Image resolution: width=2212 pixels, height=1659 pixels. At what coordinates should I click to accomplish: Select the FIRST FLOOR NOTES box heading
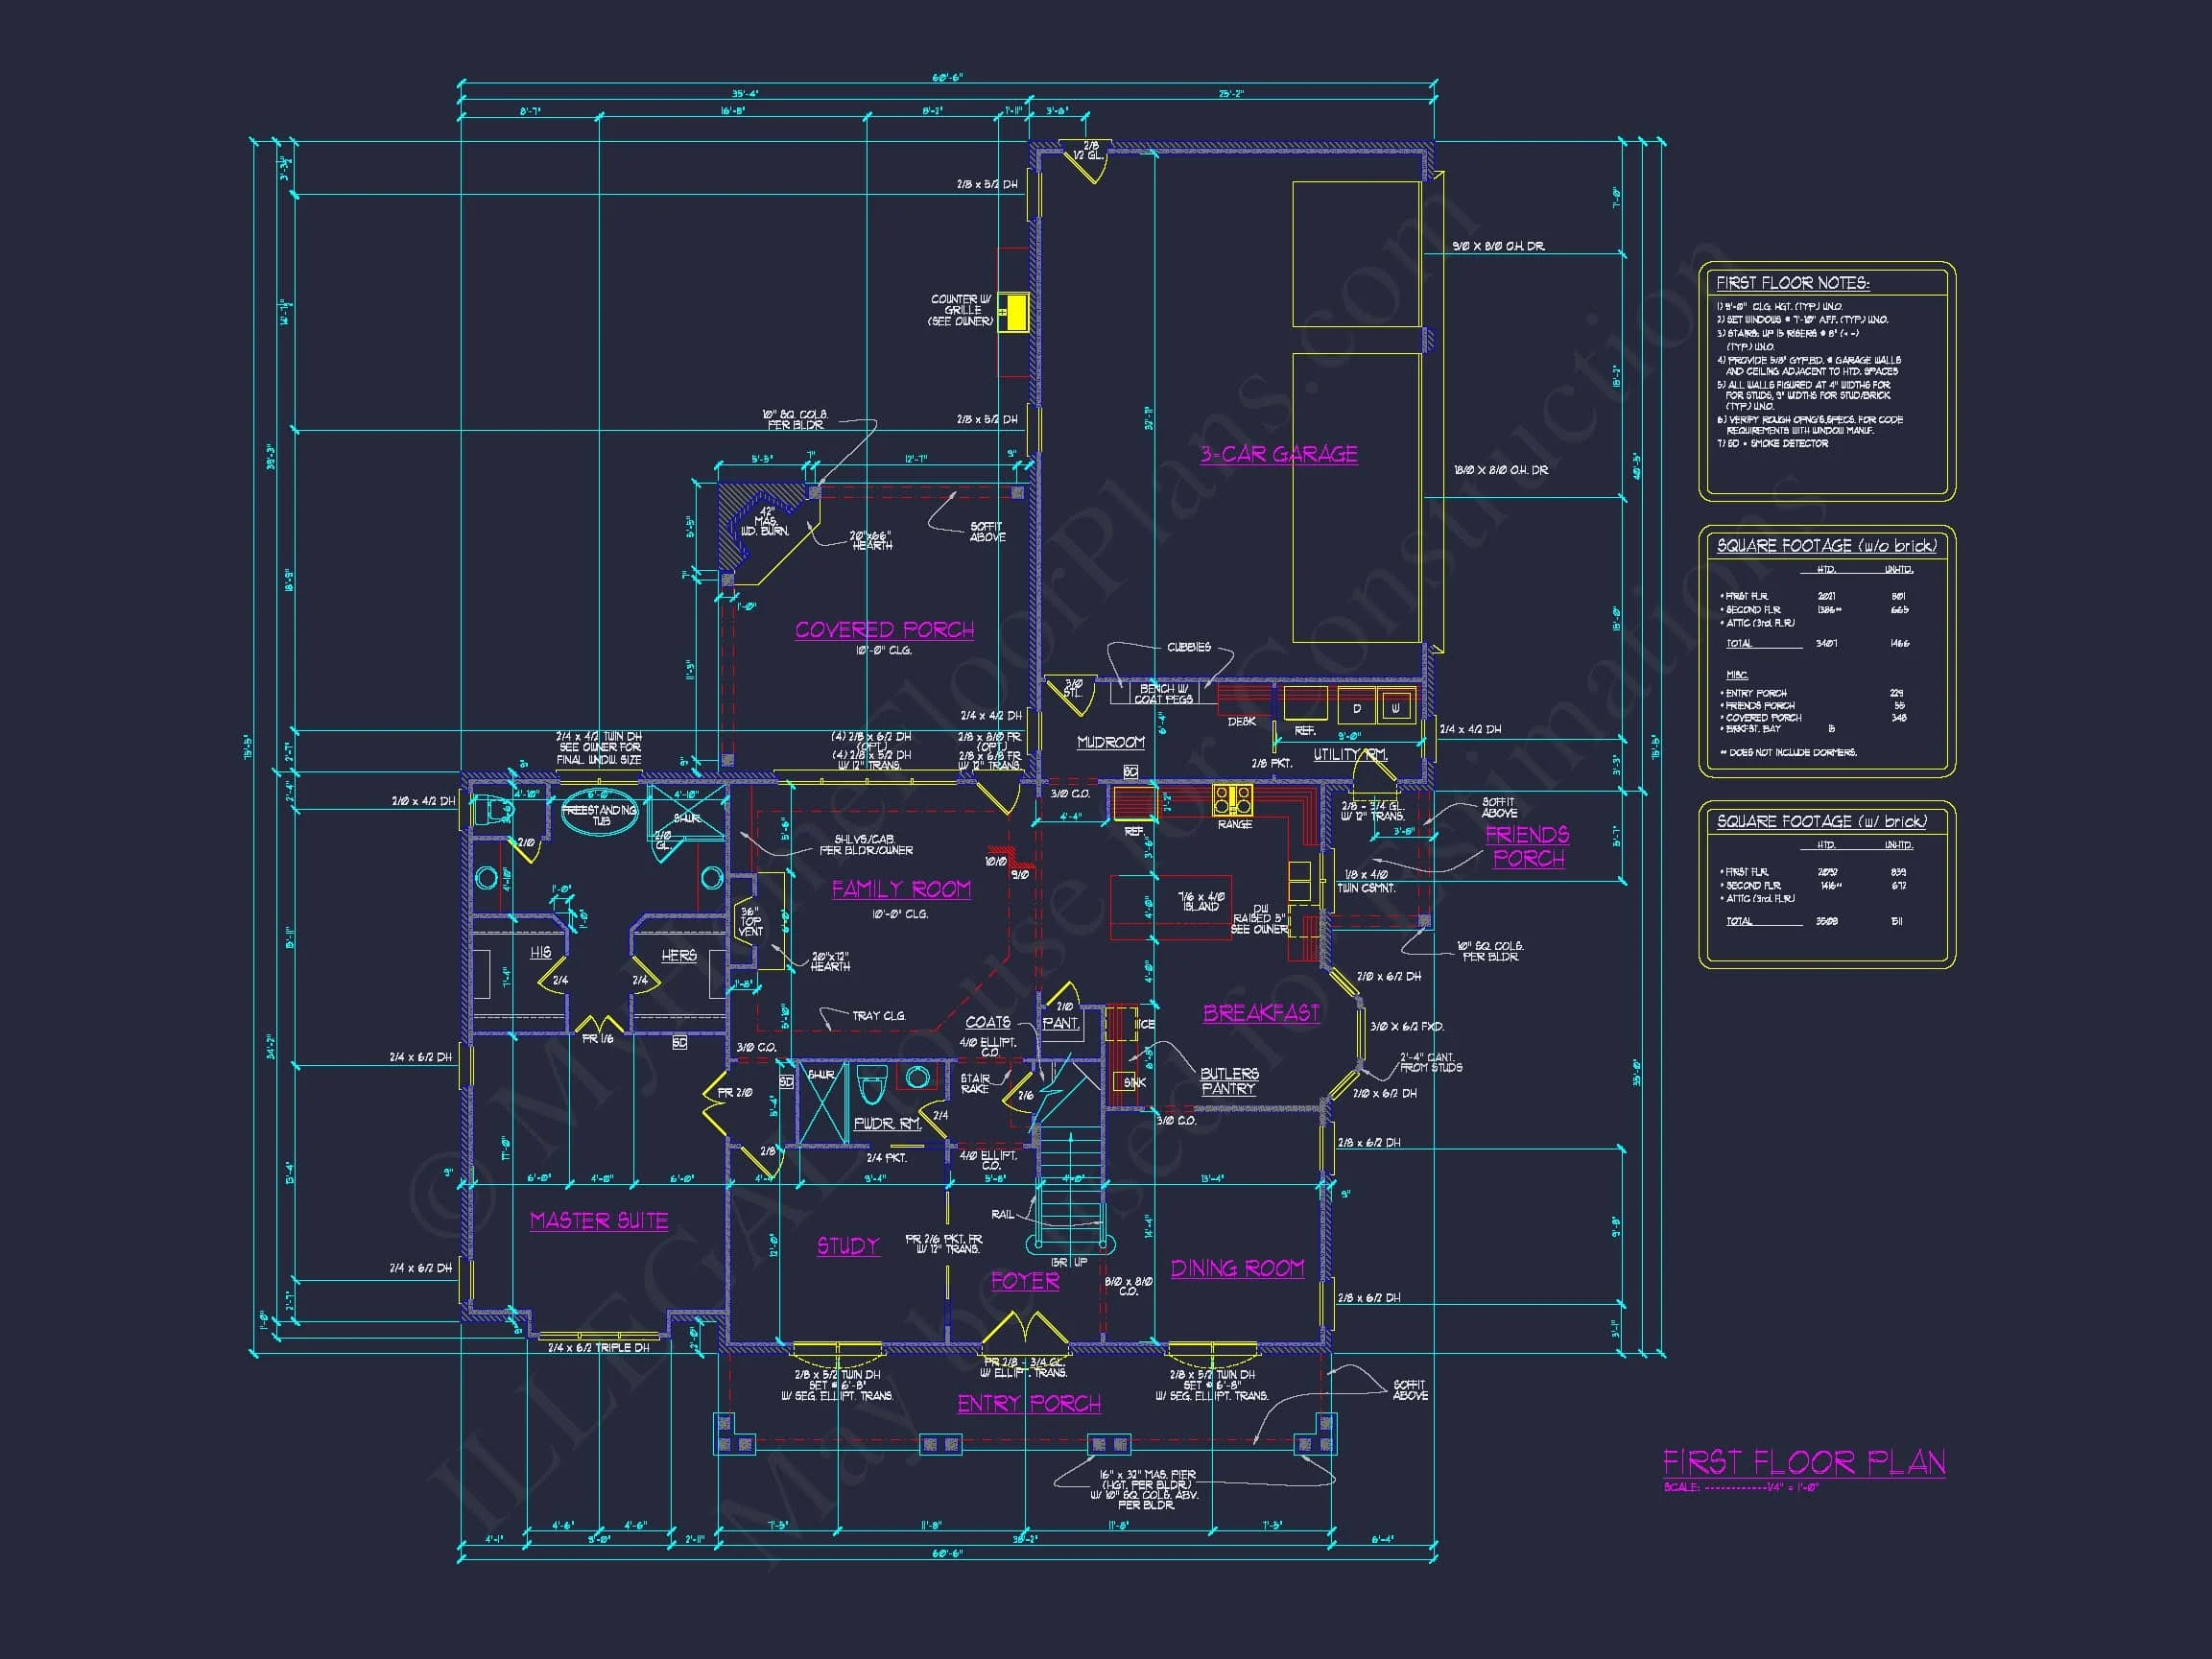point(1792,283)
